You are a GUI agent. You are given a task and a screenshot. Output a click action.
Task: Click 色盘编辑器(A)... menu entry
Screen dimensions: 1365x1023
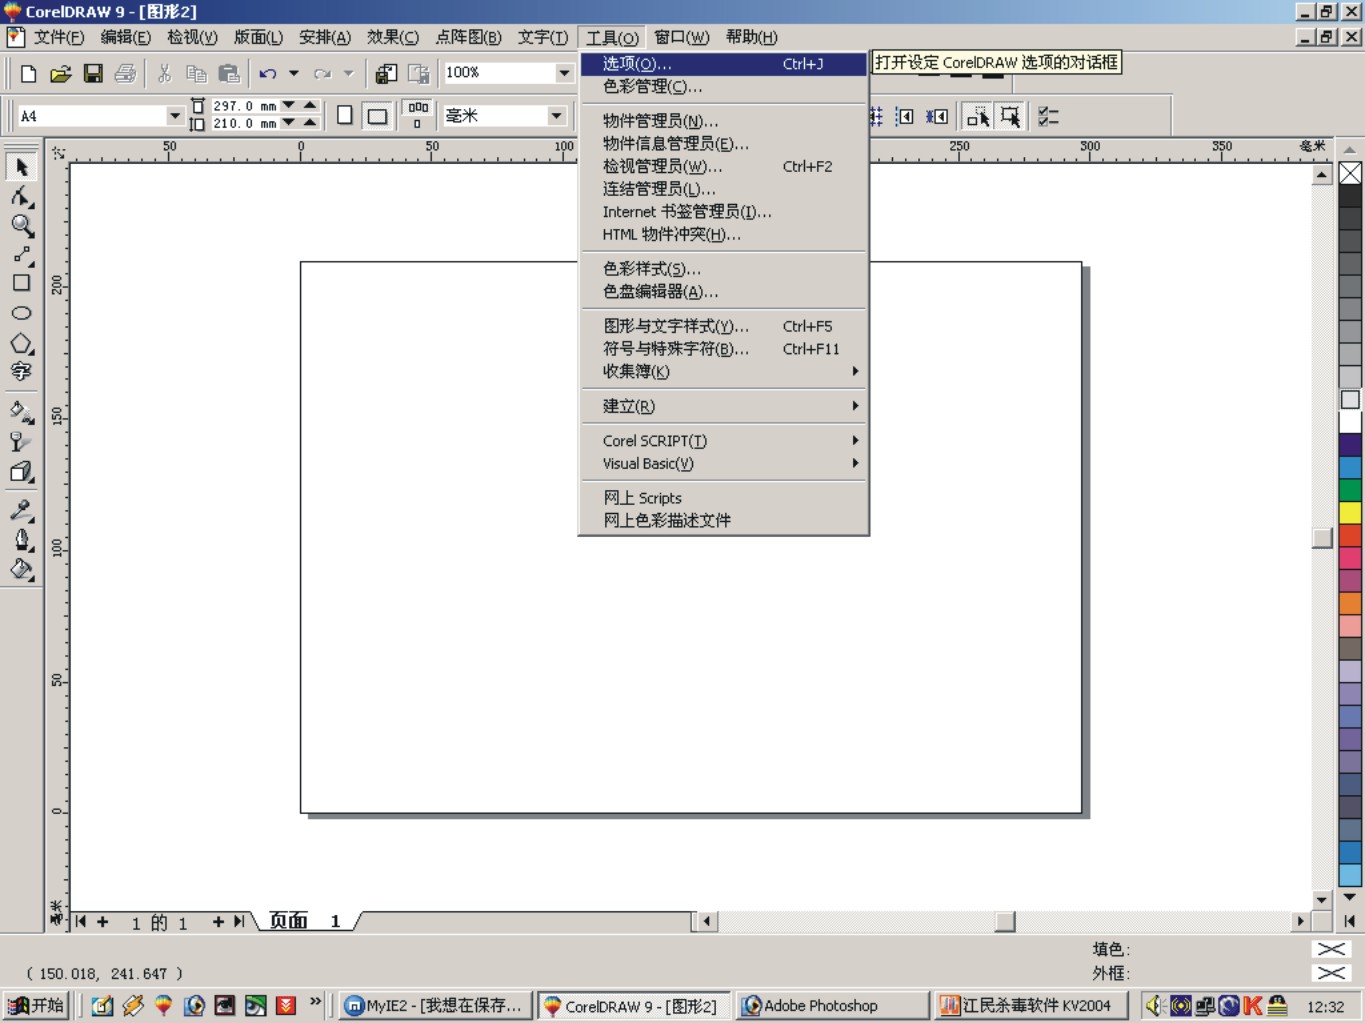coord(723,292)
